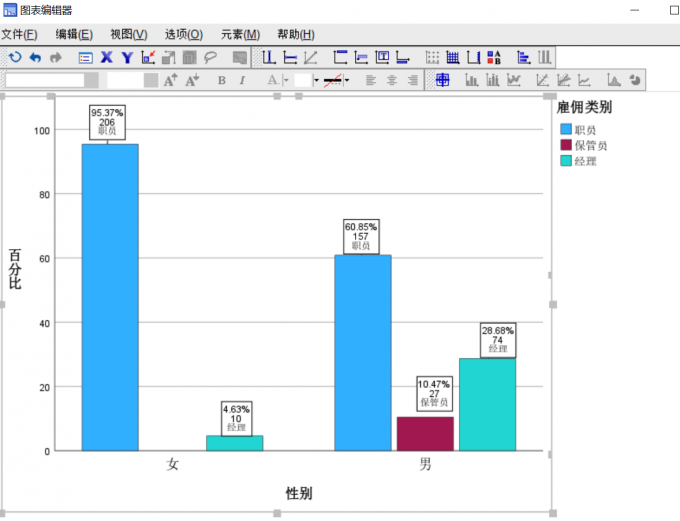
Task: Click the maroon 保管员 legend swatch
Action: click(566, 145)
